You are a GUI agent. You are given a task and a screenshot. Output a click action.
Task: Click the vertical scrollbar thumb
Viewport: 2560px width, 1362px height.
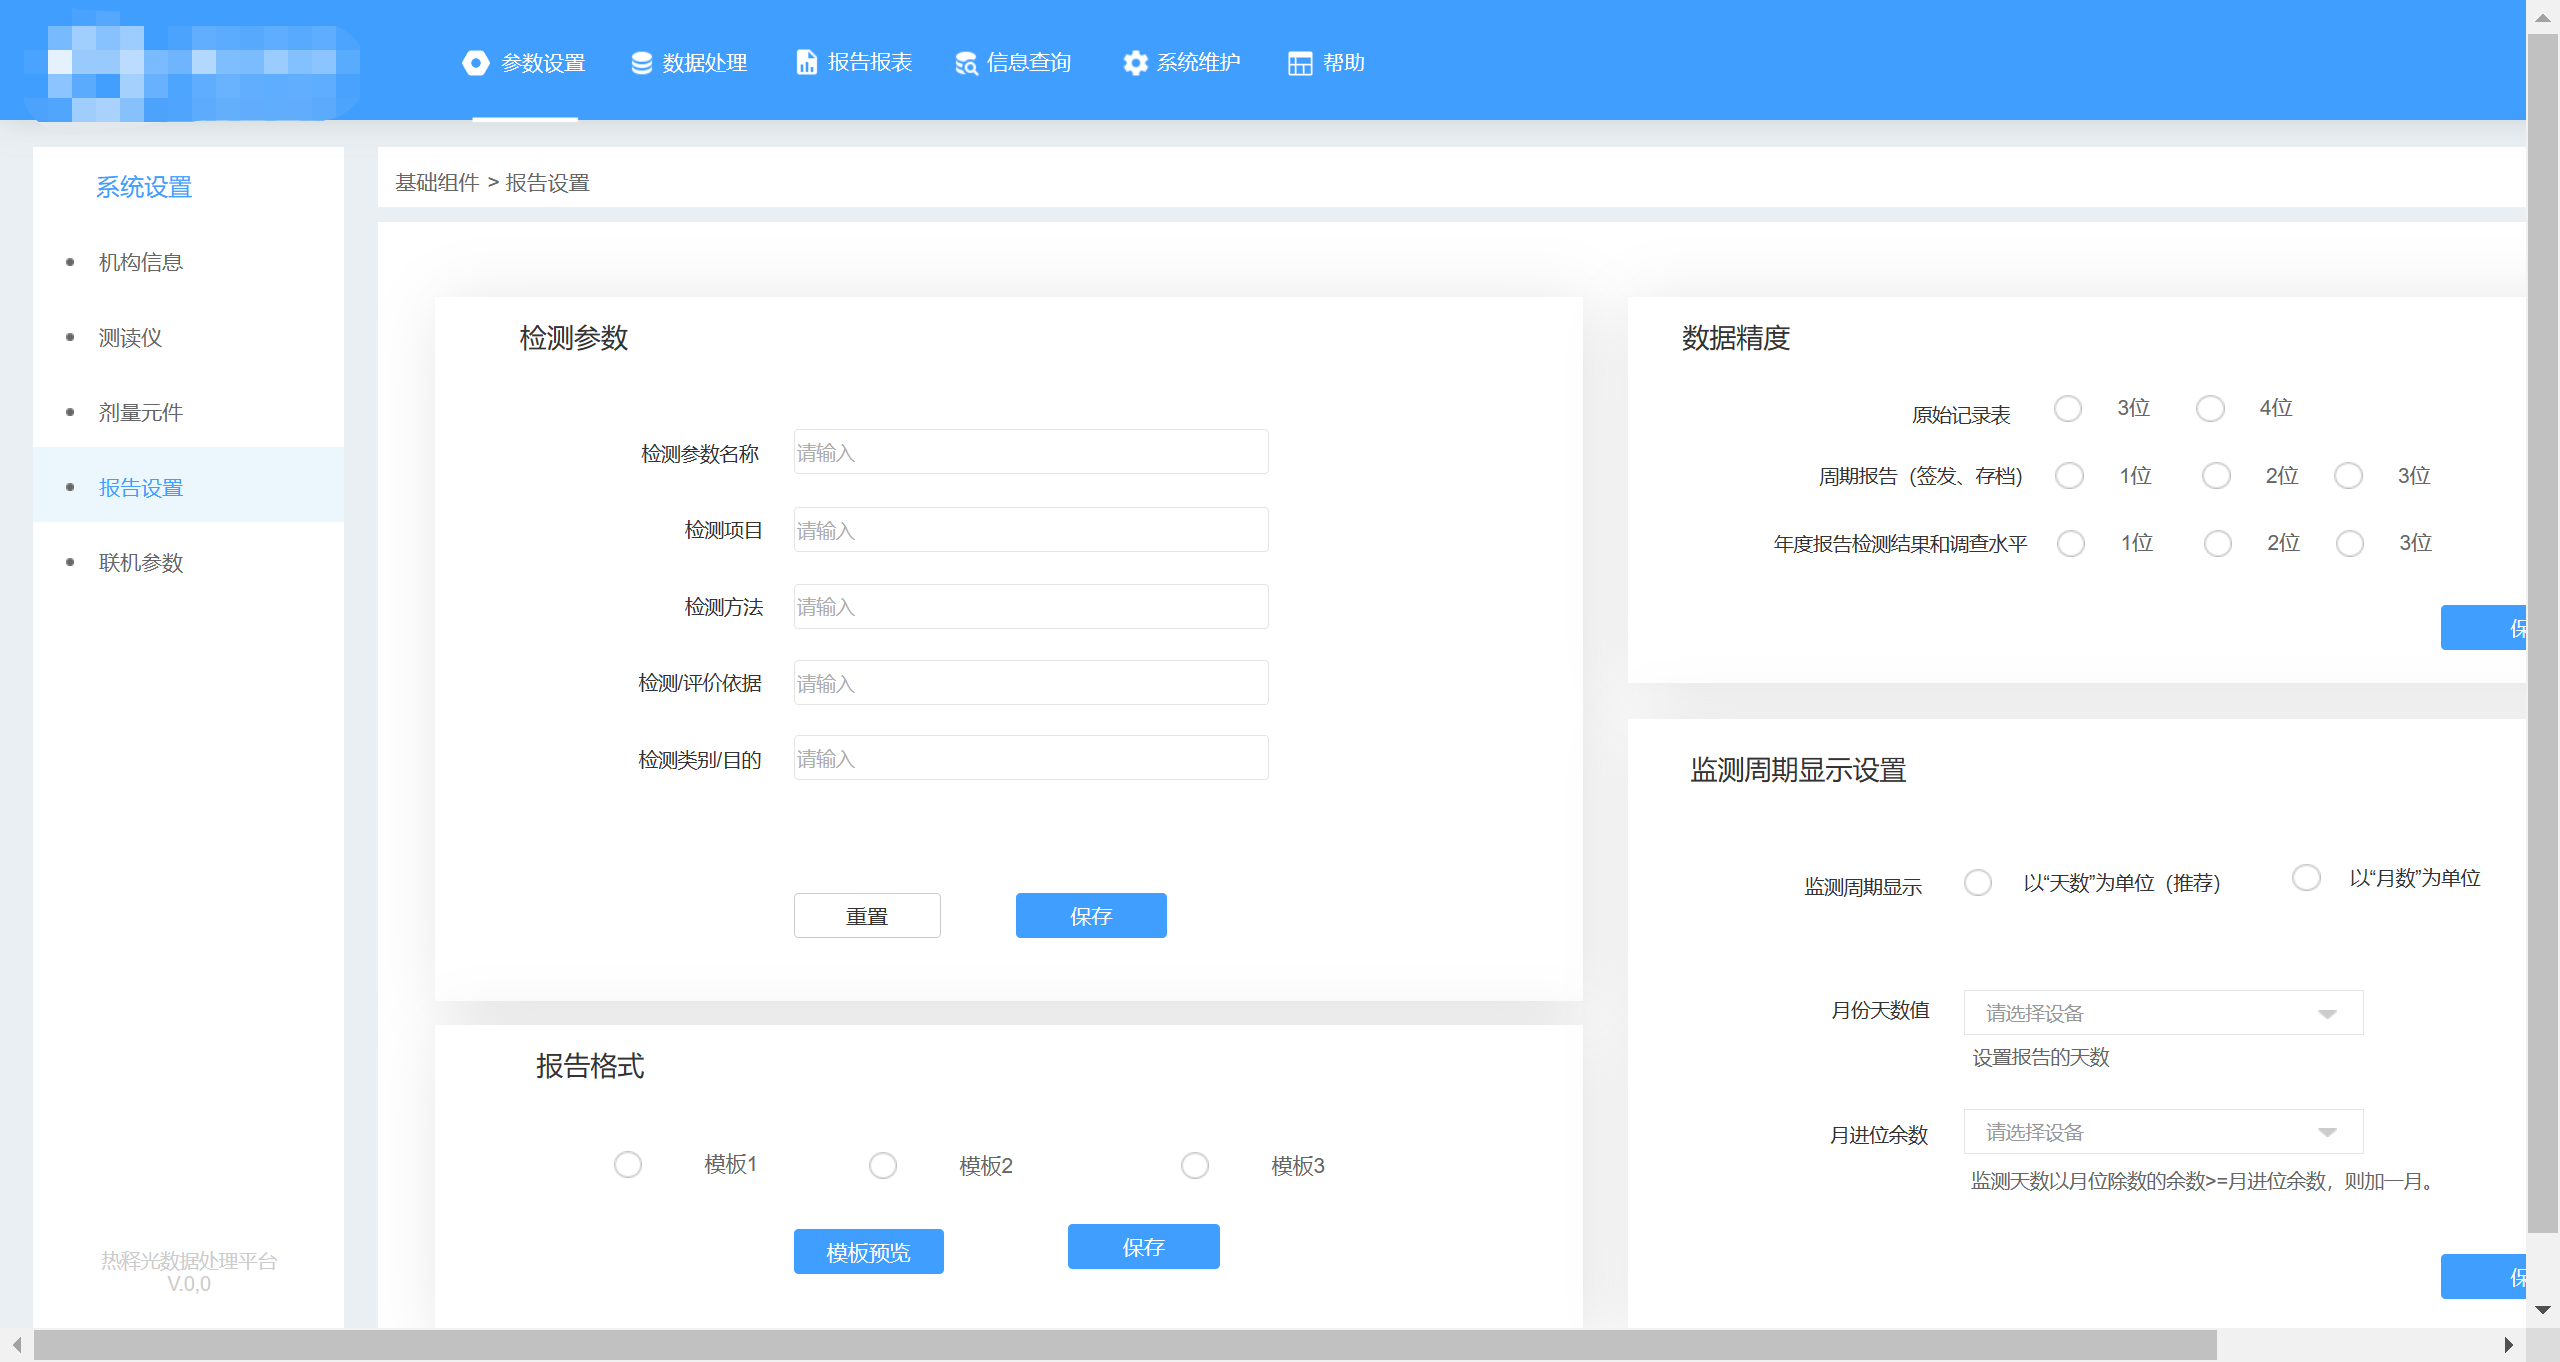point(2542,634)
